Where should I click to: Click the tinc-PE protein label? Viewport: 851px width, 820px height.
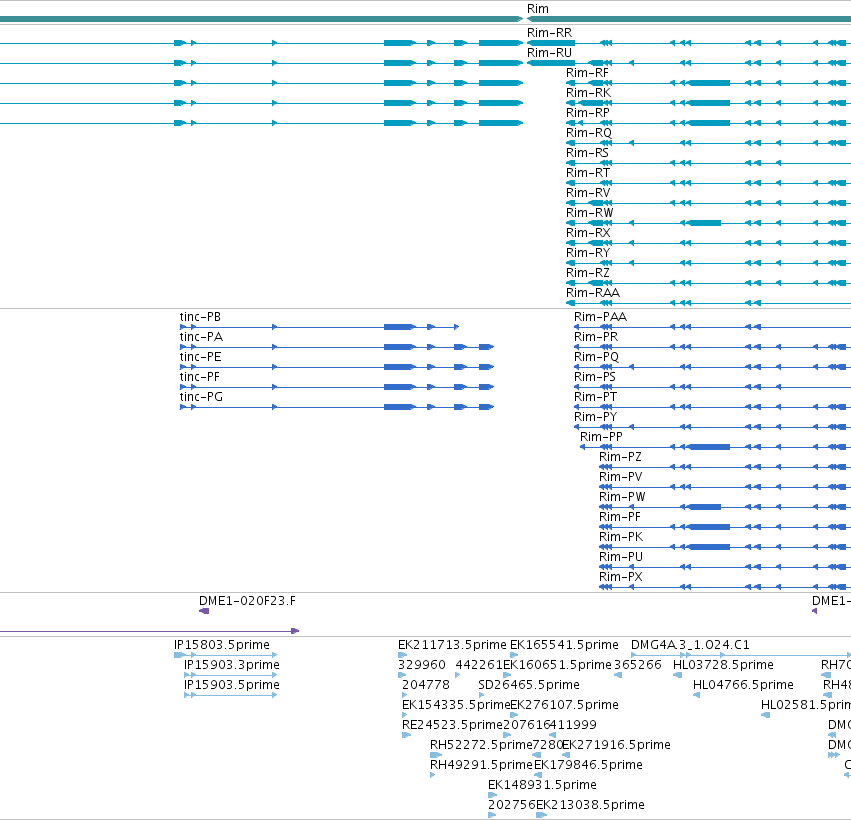200,357
